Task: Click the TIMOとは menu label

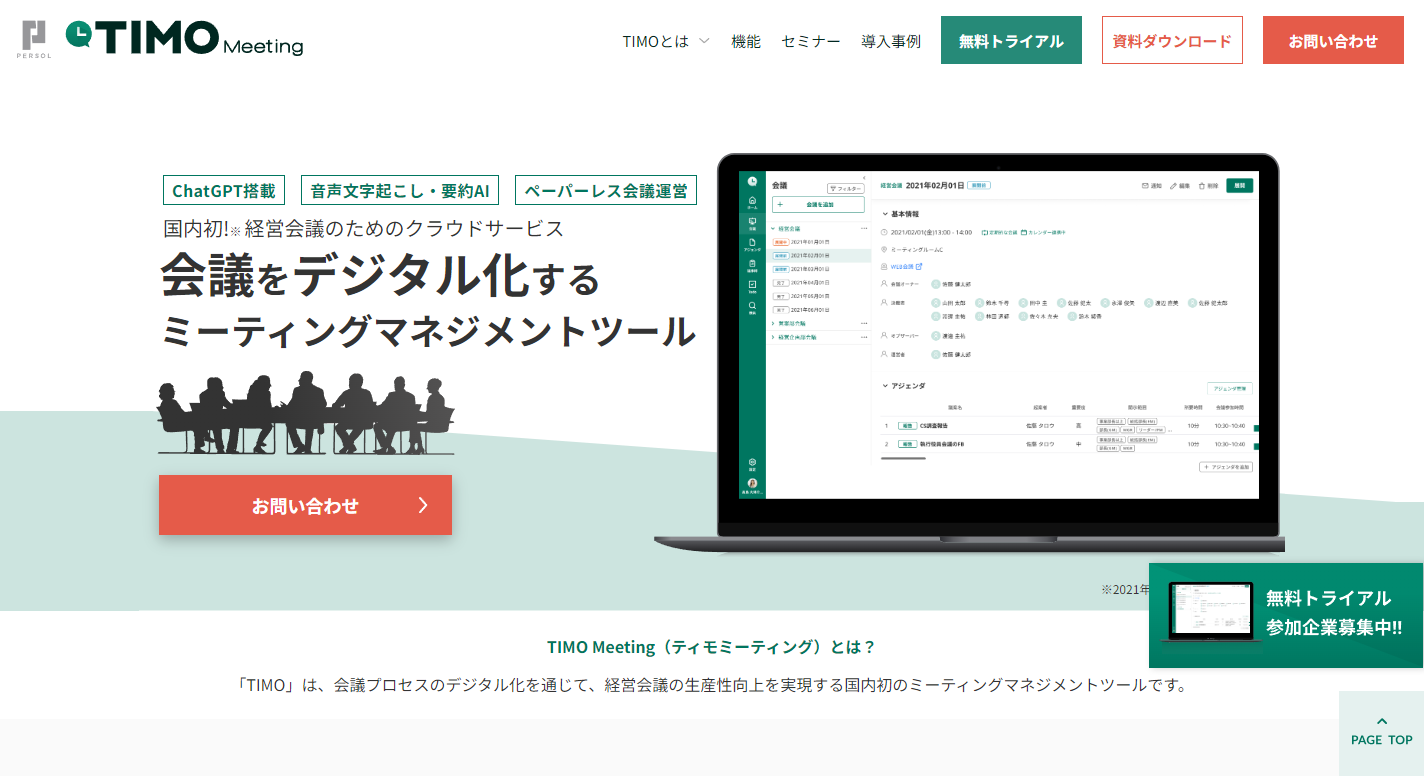Action: click(x=656, y=41)
